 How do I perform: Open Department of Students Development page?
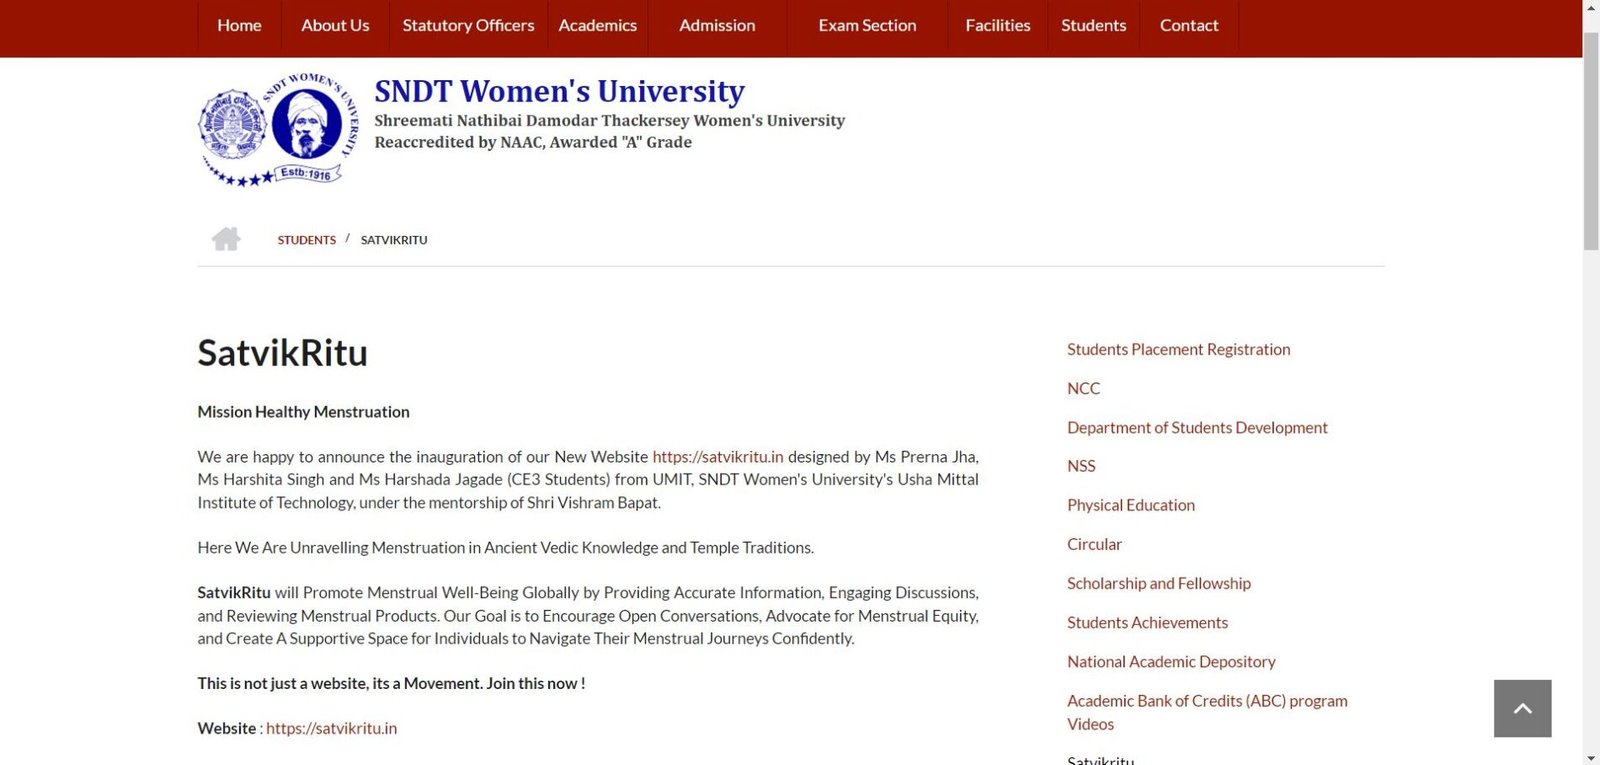[1197, 428]
